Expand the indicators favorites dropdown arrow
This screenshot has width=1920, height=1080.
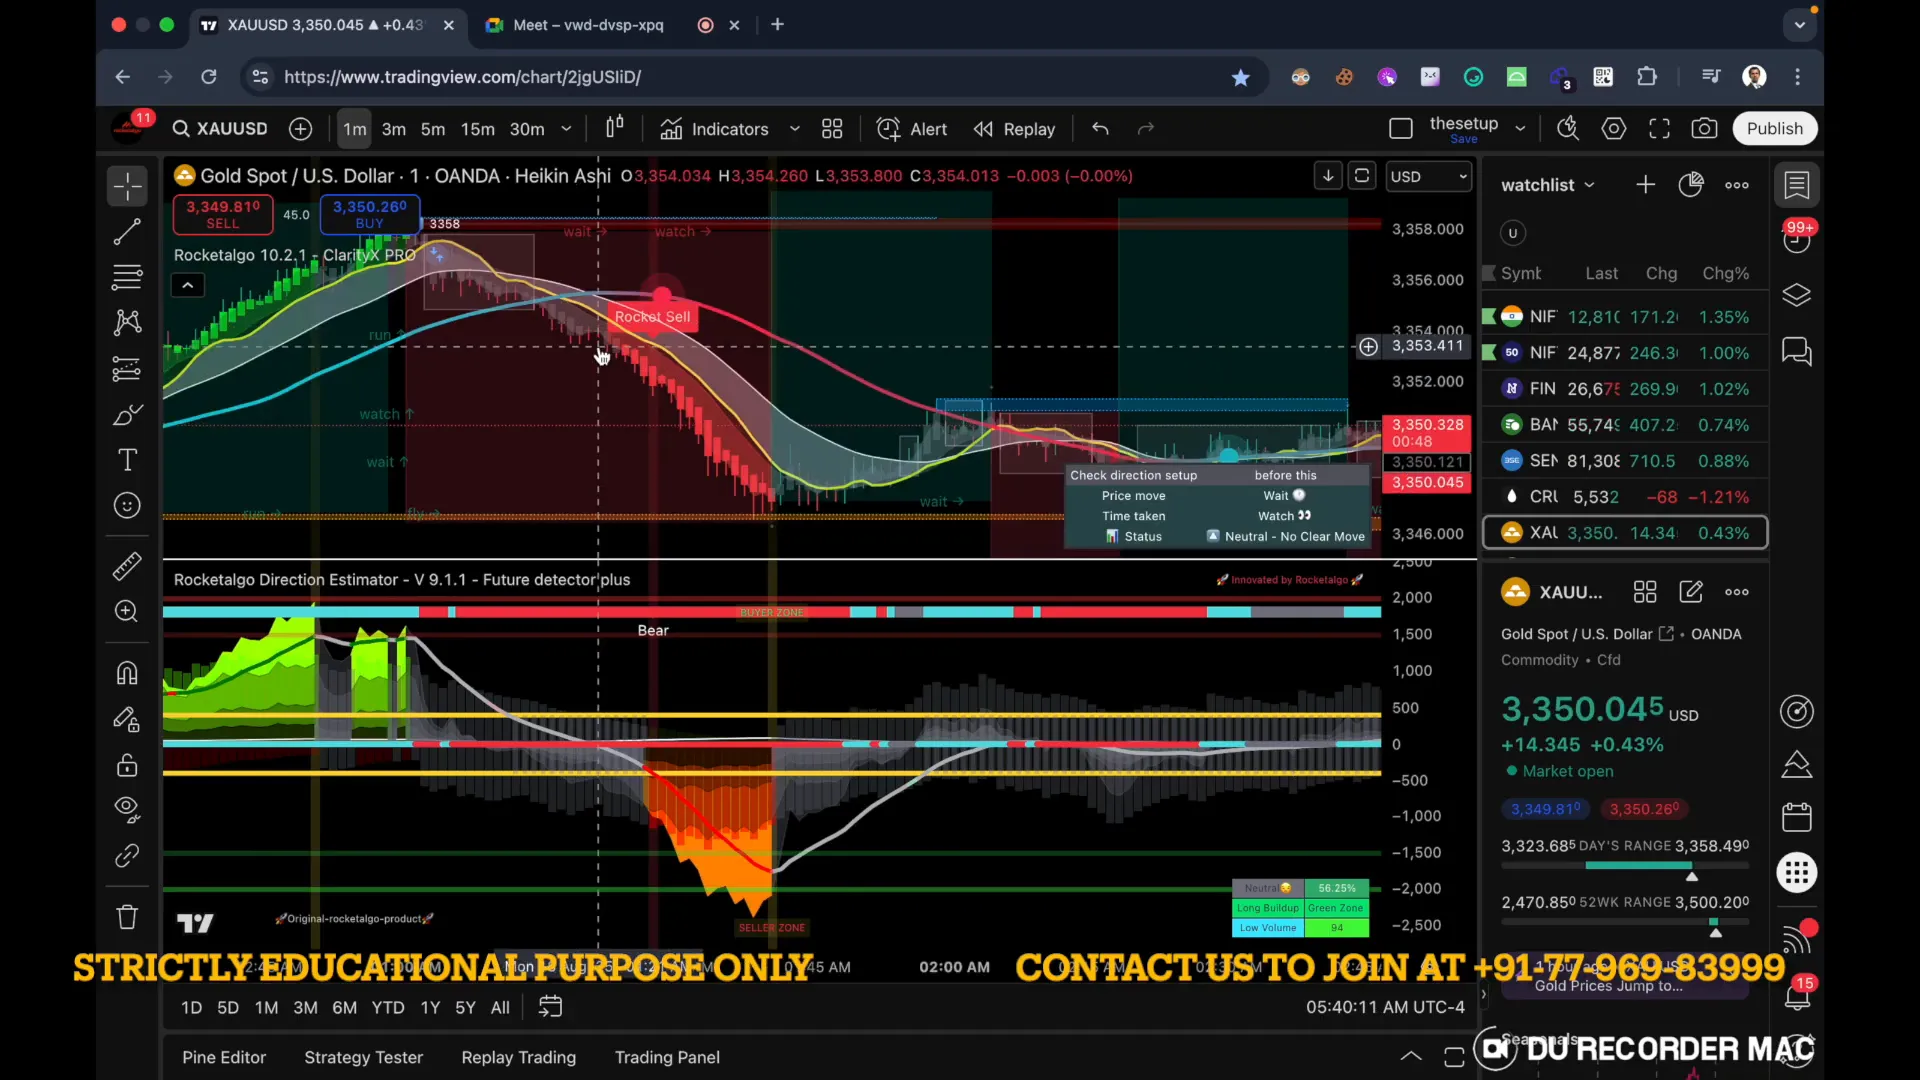(x=795, y=129)
